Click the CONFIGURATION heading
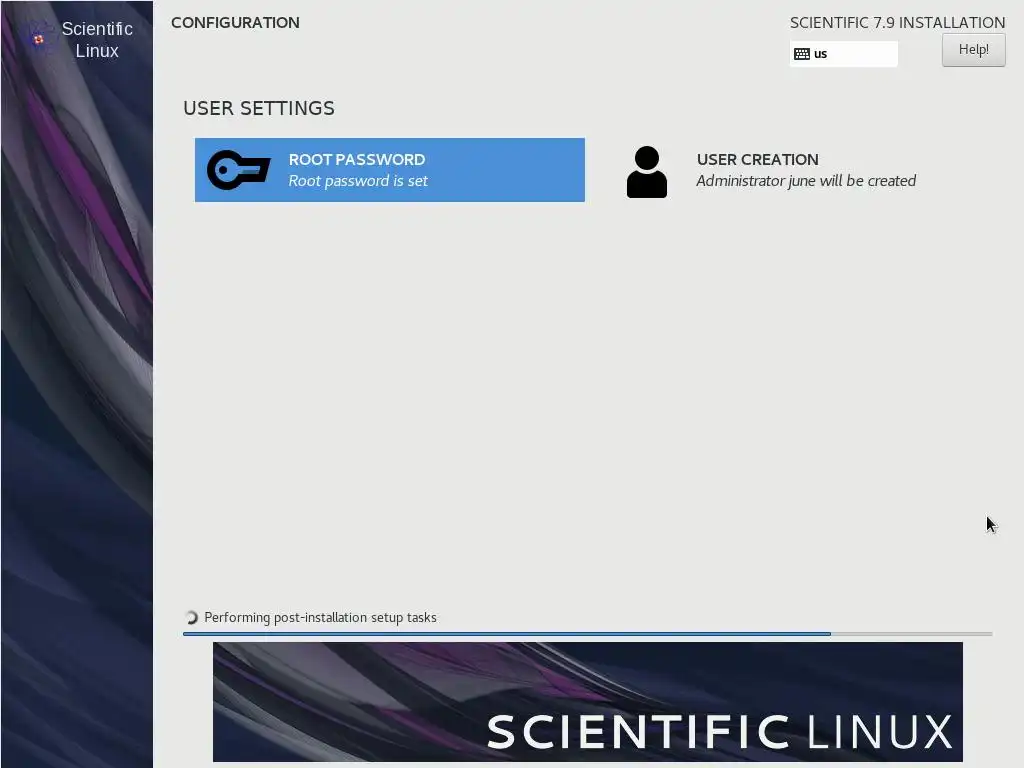Screen dimensions: 1024x768 tap(235, 23)
